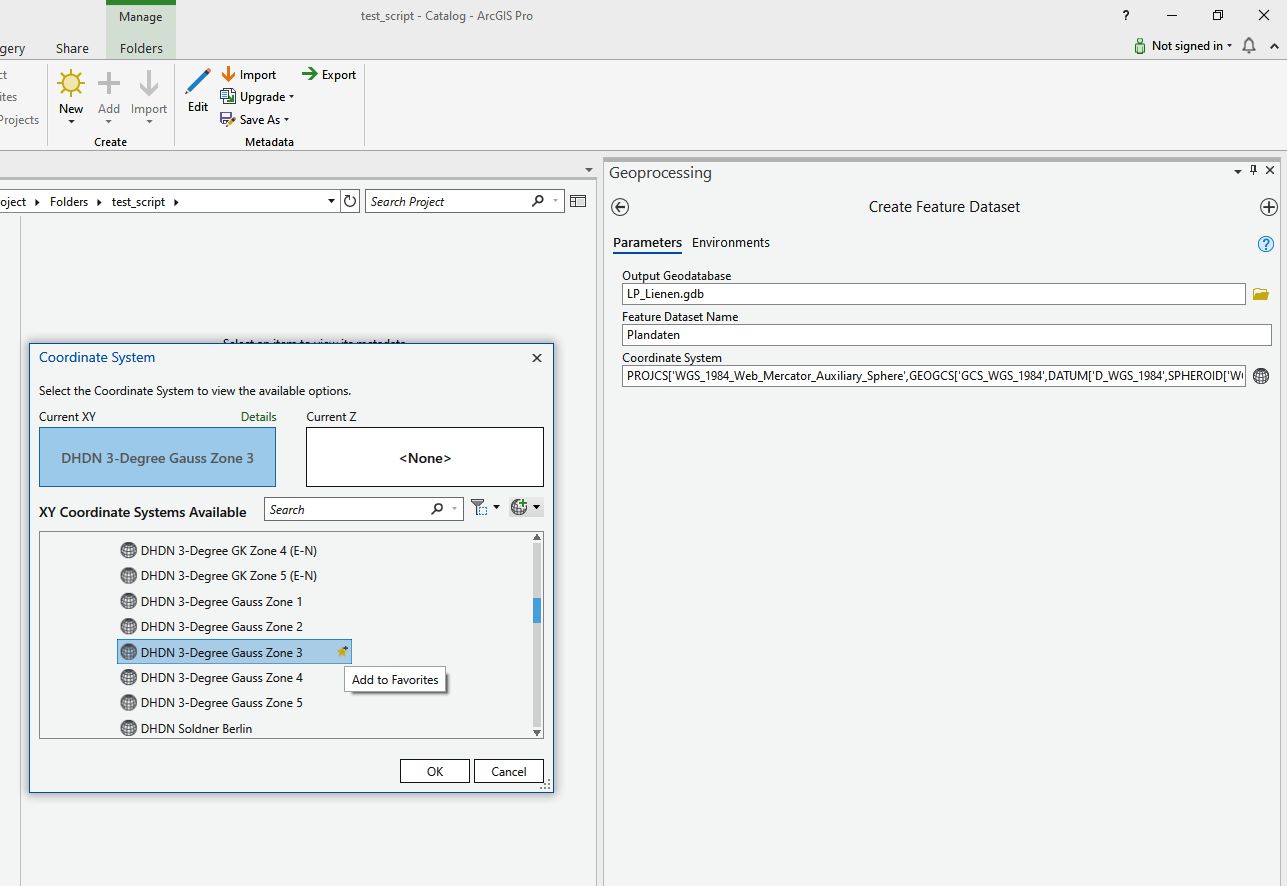The height and width of the screenshot is (886, 1287).
Task: Click the ribbon Import down-arrow icon in Create group
Action: [149, 83]
